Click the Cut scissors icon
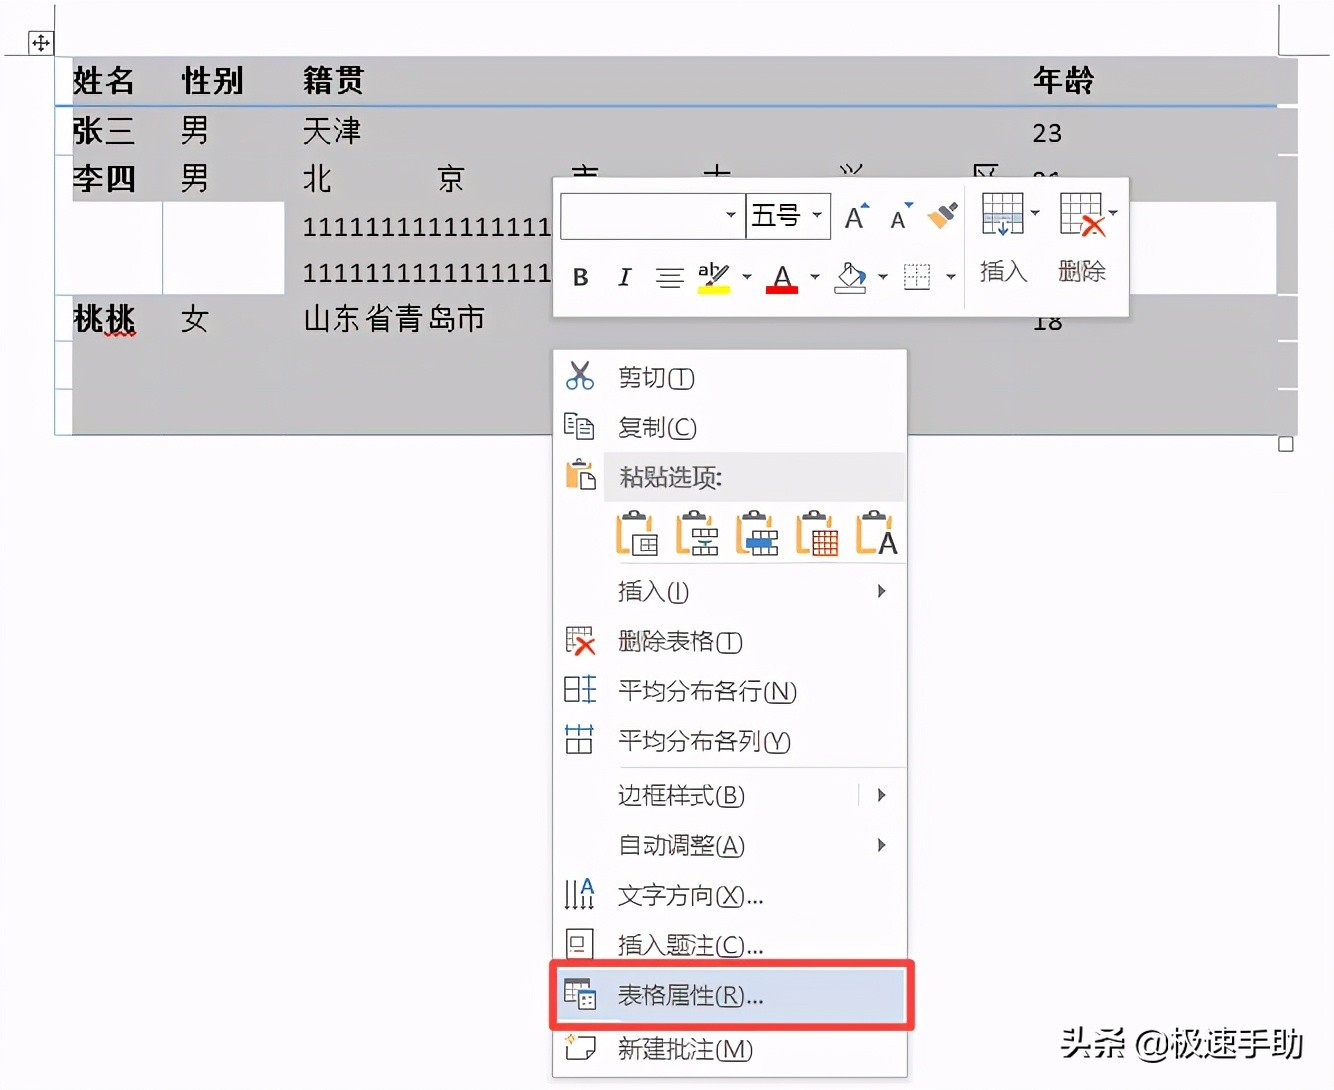 pyautogui.click(x=580, y=377)
